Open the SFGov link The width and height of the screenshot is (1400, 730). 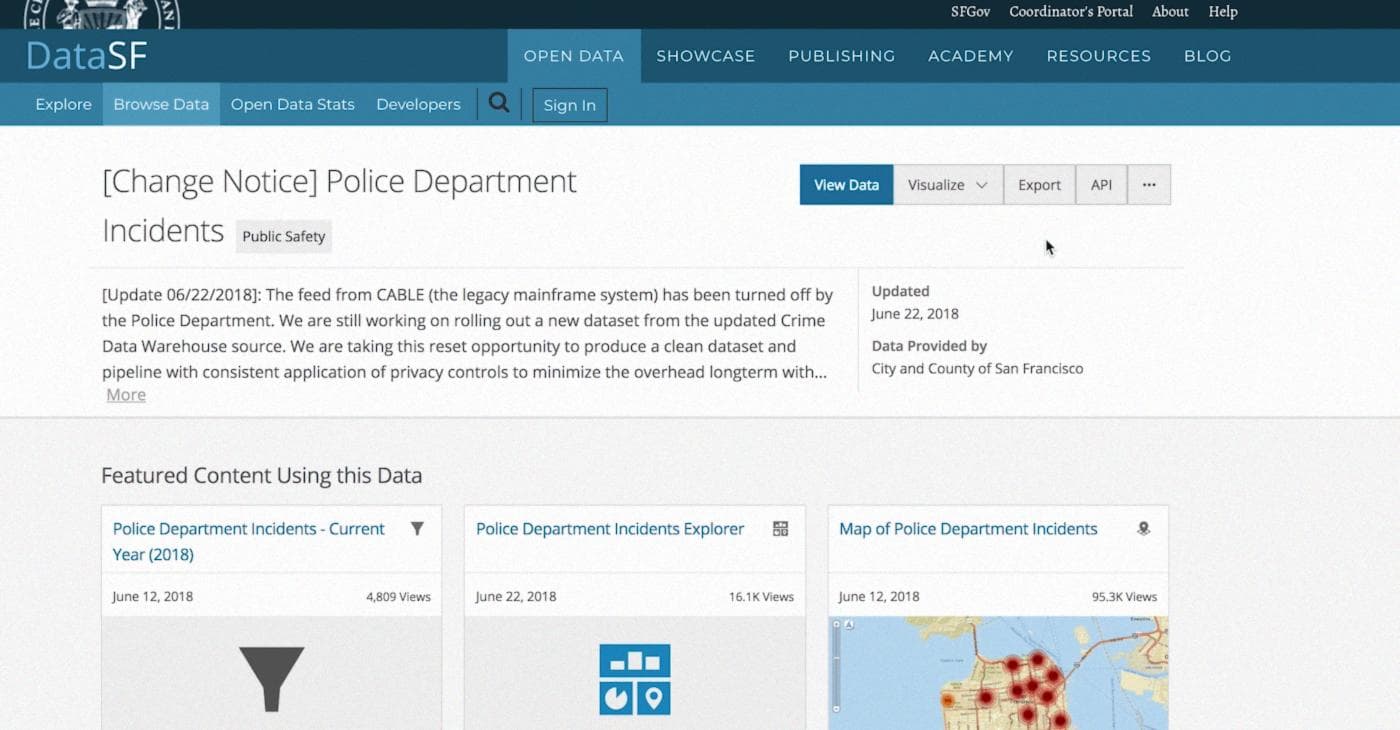[970, 12]
